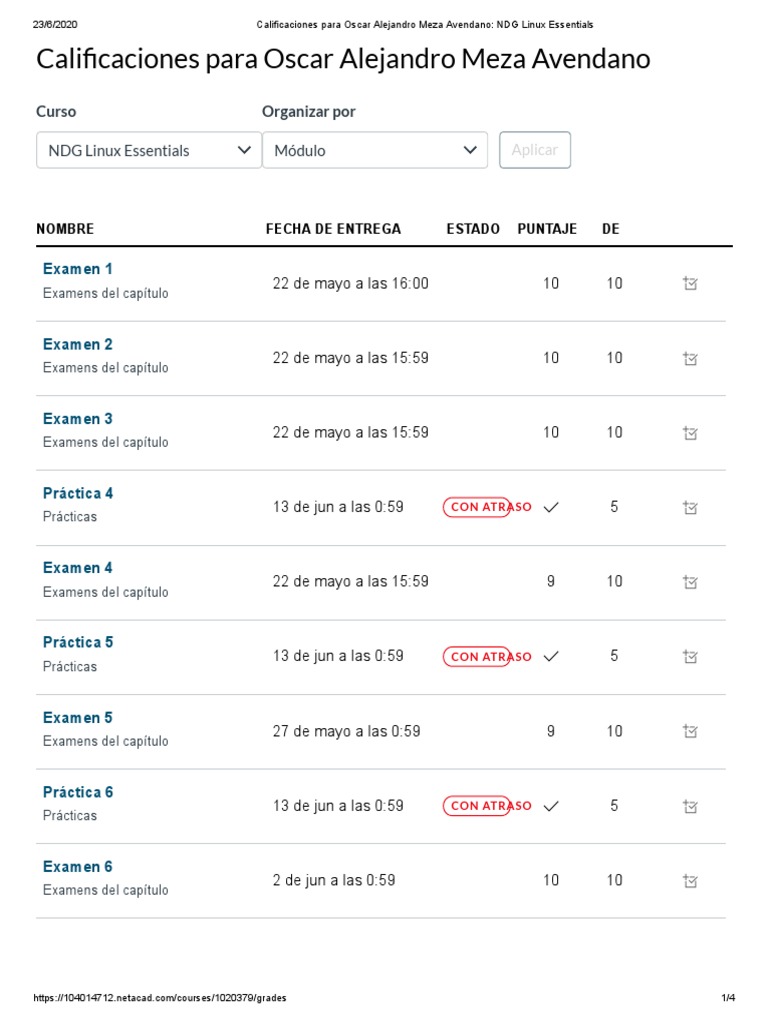Image resolution: width=768 pixels, height=1024 pixels.
Task: Click the what-if score icon for Práctica 6
Action: (x=690, y=807)
